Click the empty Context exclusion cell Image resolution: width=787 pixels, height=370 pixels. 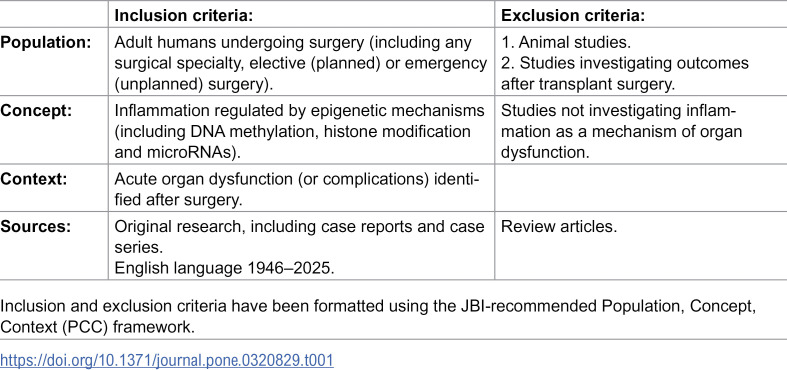point(641,189)
